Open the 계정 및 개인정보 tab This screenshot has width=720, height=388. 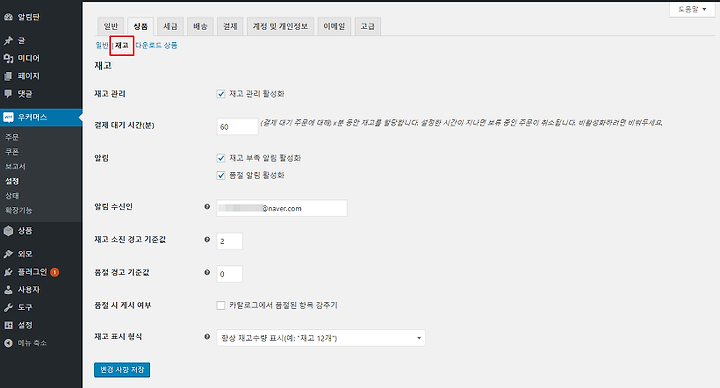(x=280, y=27)
